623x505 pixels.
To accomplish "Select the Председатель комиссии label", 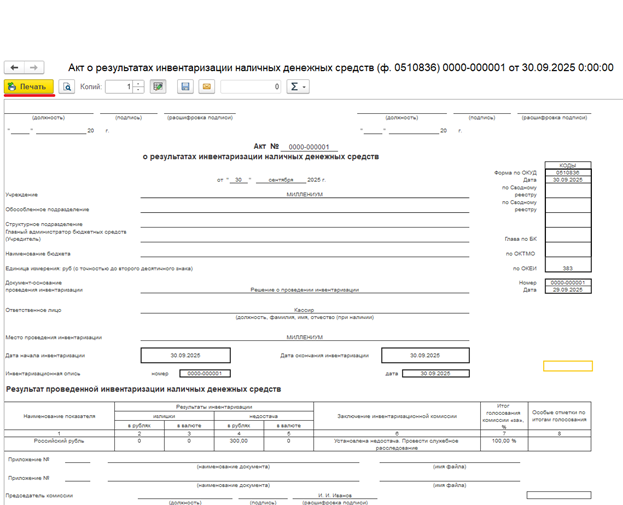I will [x=39, y=495].
